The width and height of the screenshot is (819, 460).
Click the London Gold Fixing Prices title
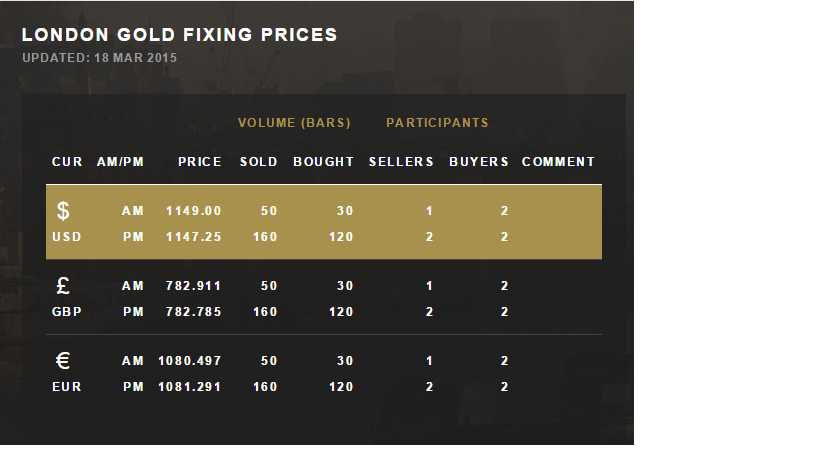[180, 34]
